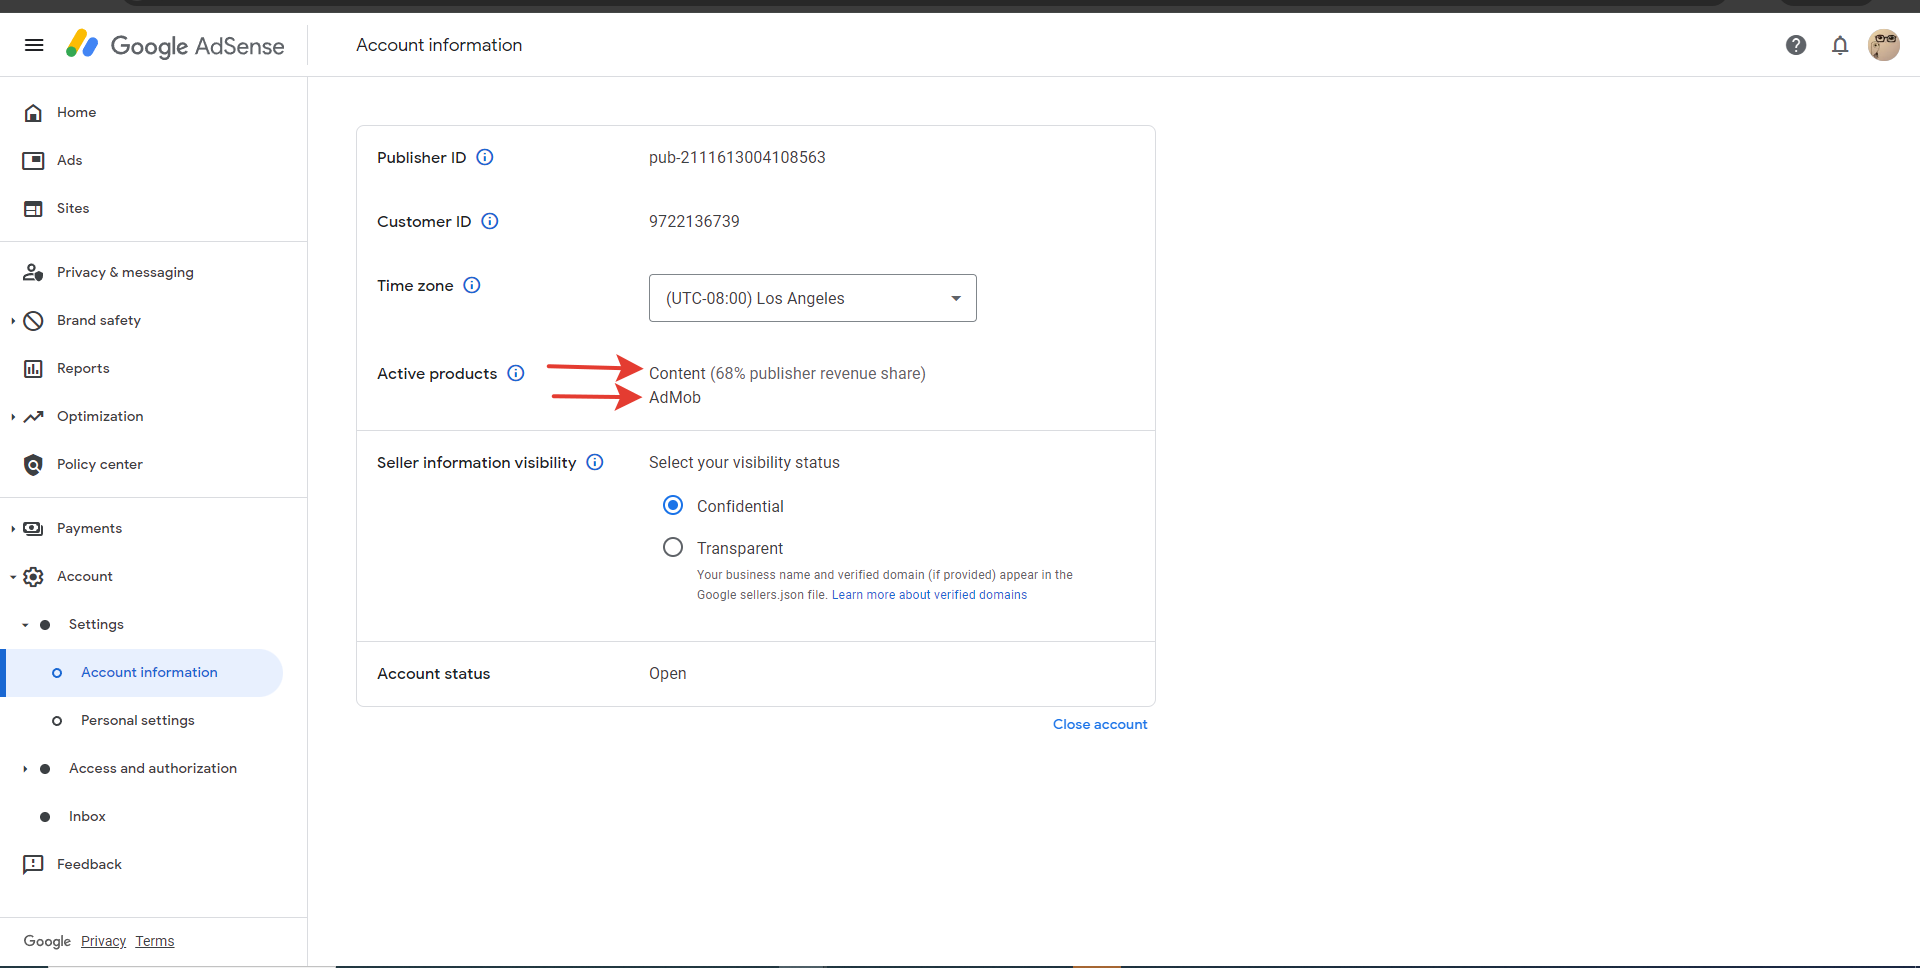Select the Transparent visibility option

pos(673,547)
